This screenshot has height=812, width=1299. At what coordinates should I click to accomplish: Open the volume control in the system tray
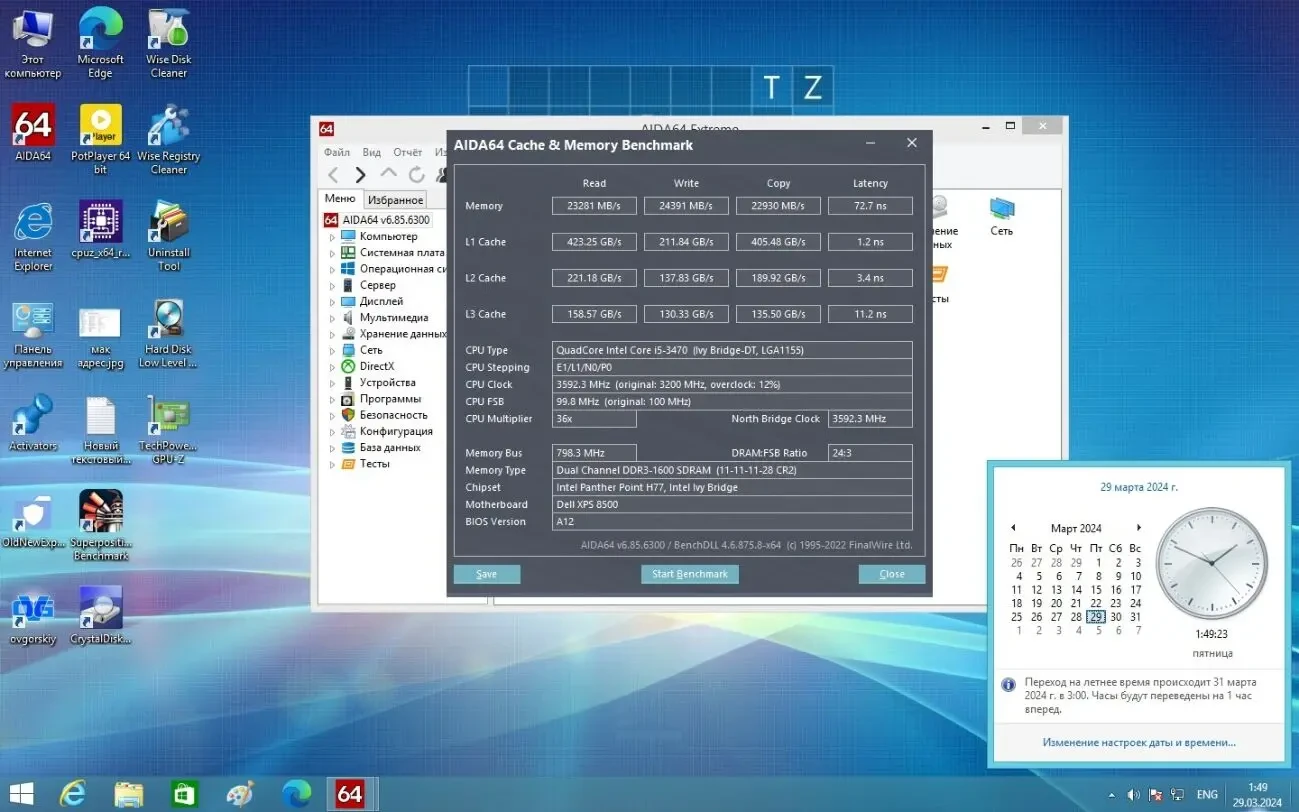coord(1135,794)
